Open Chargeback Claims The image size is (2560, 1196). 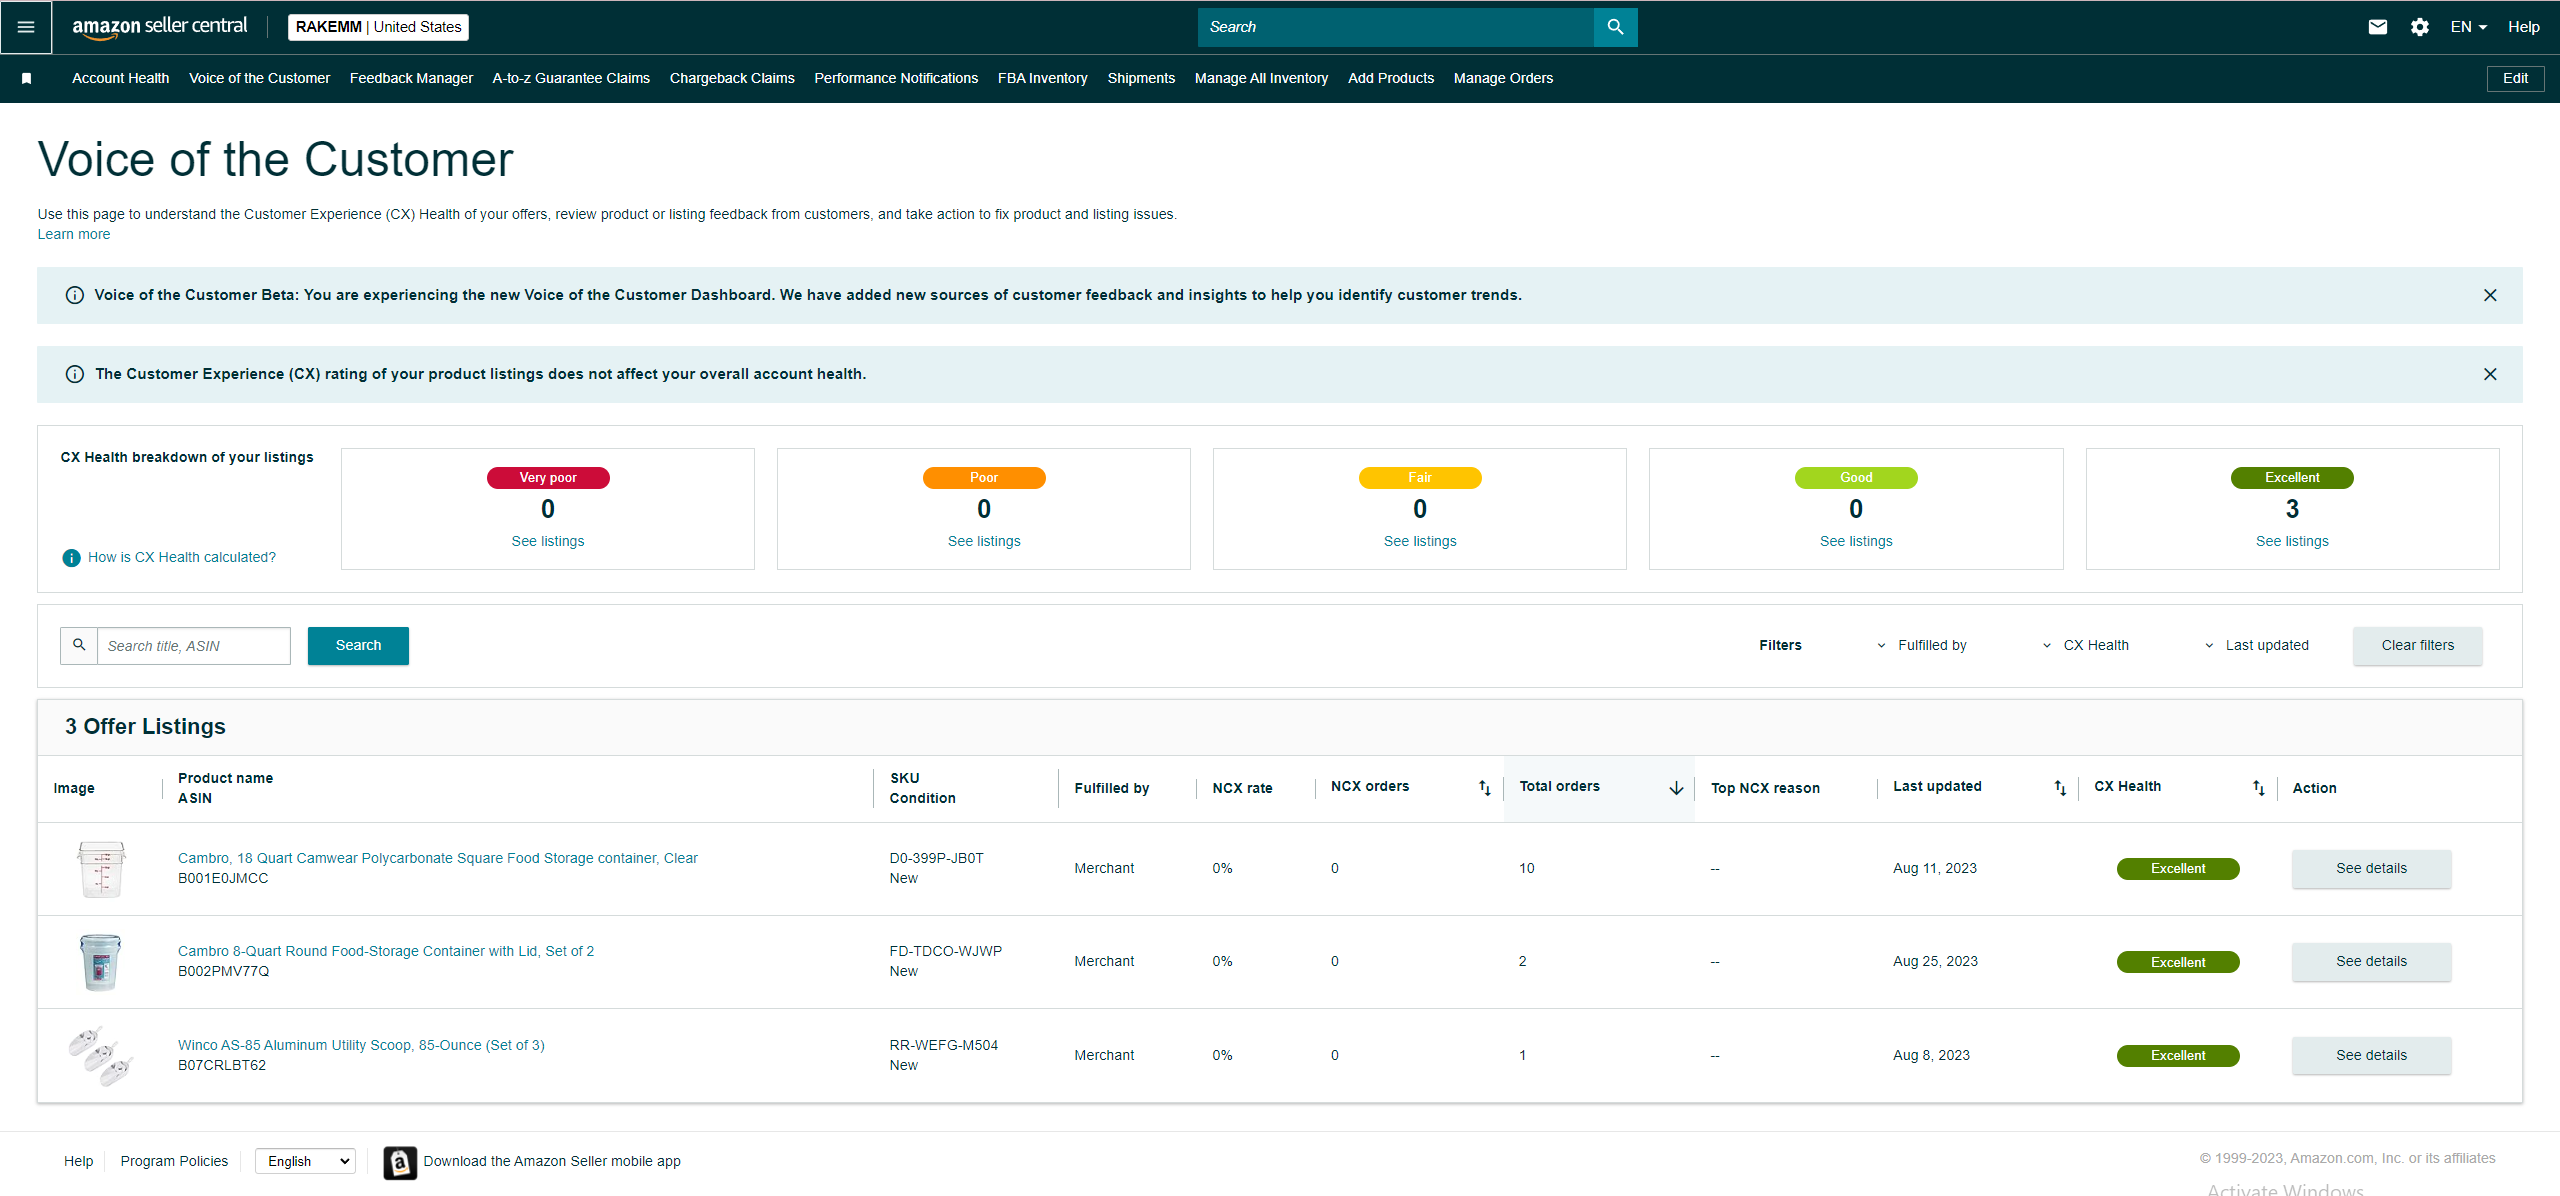pos(732,78)
